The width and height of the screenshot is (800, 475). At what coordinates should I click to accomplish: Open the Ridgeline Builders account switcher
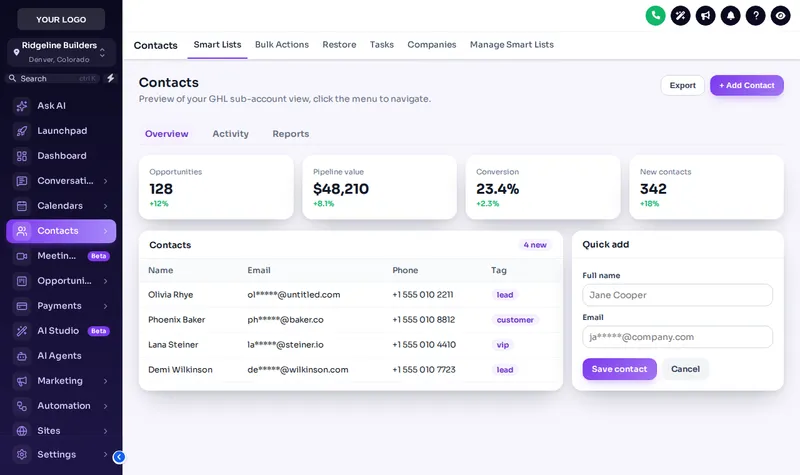pyautogui.click(x=61, y=52)
